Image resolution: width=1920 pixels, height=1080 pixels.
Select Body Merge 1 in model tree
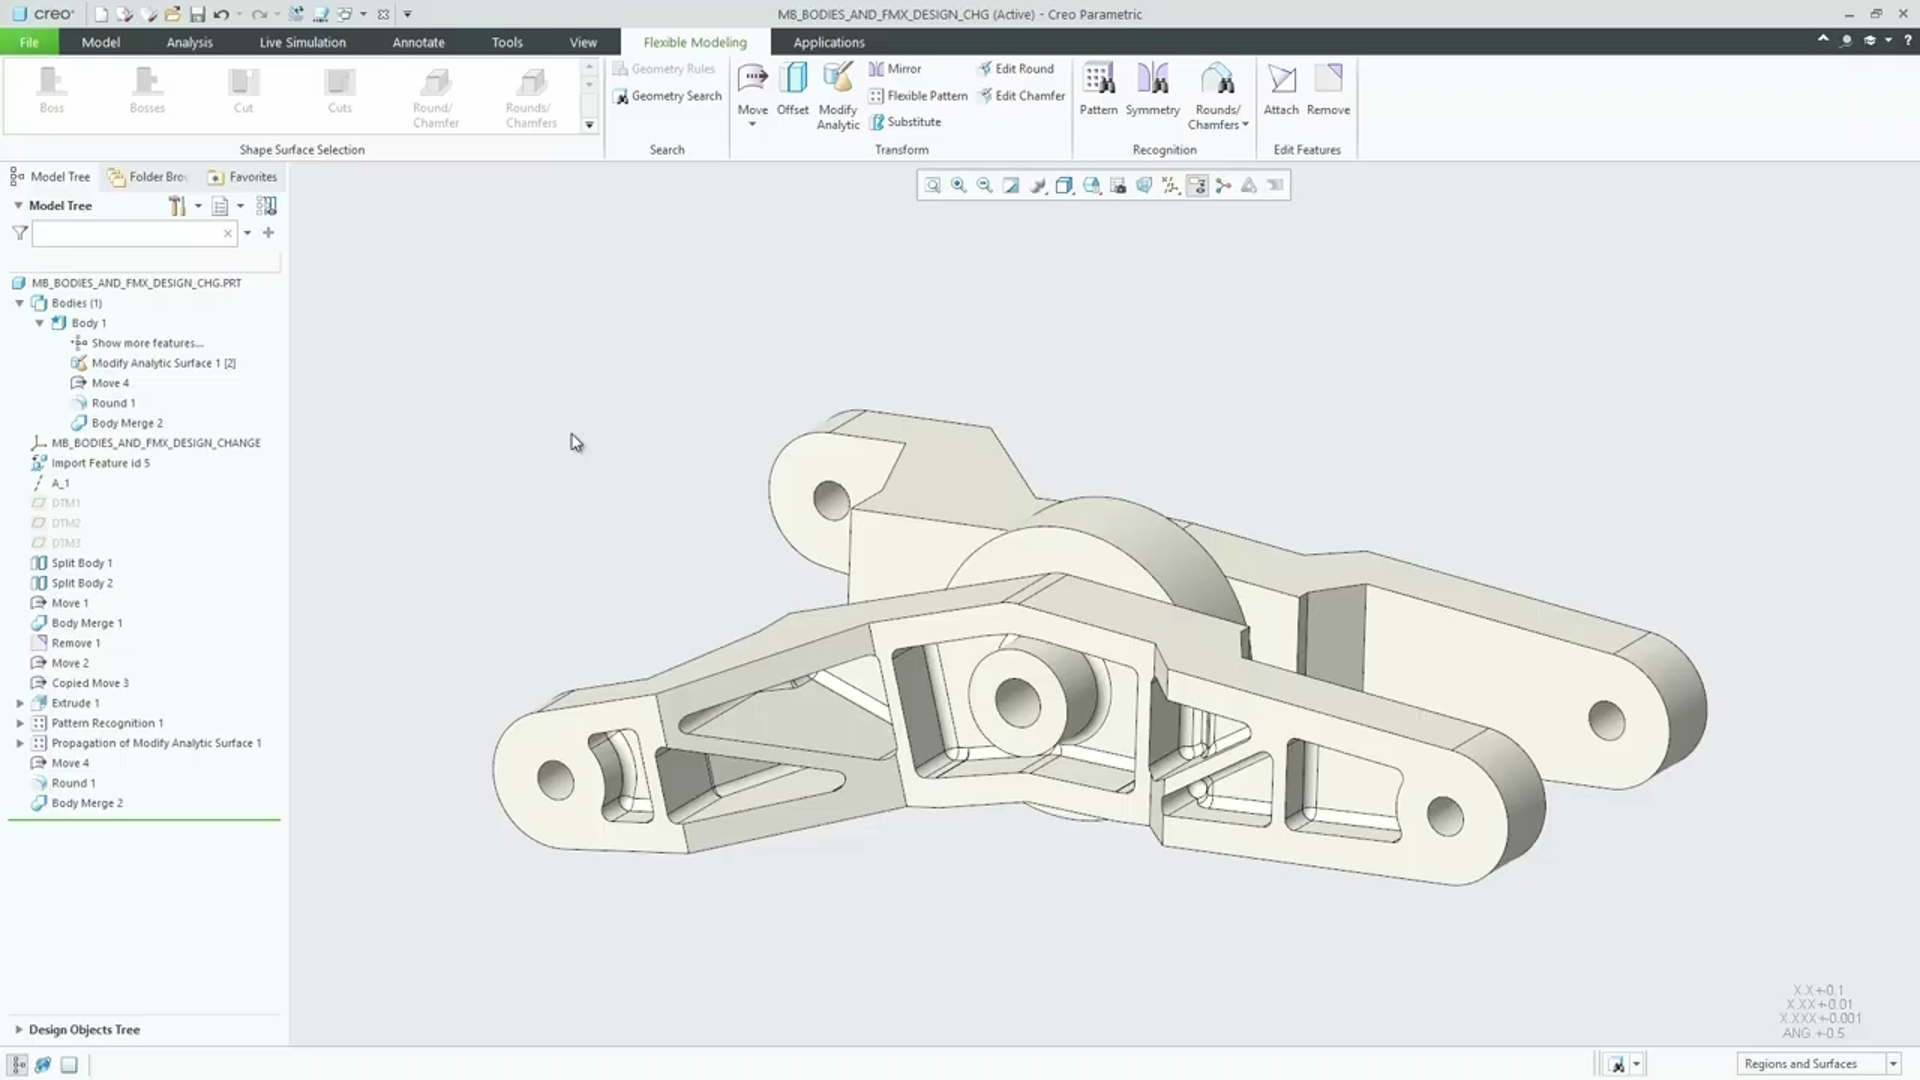tap(86, 623)
